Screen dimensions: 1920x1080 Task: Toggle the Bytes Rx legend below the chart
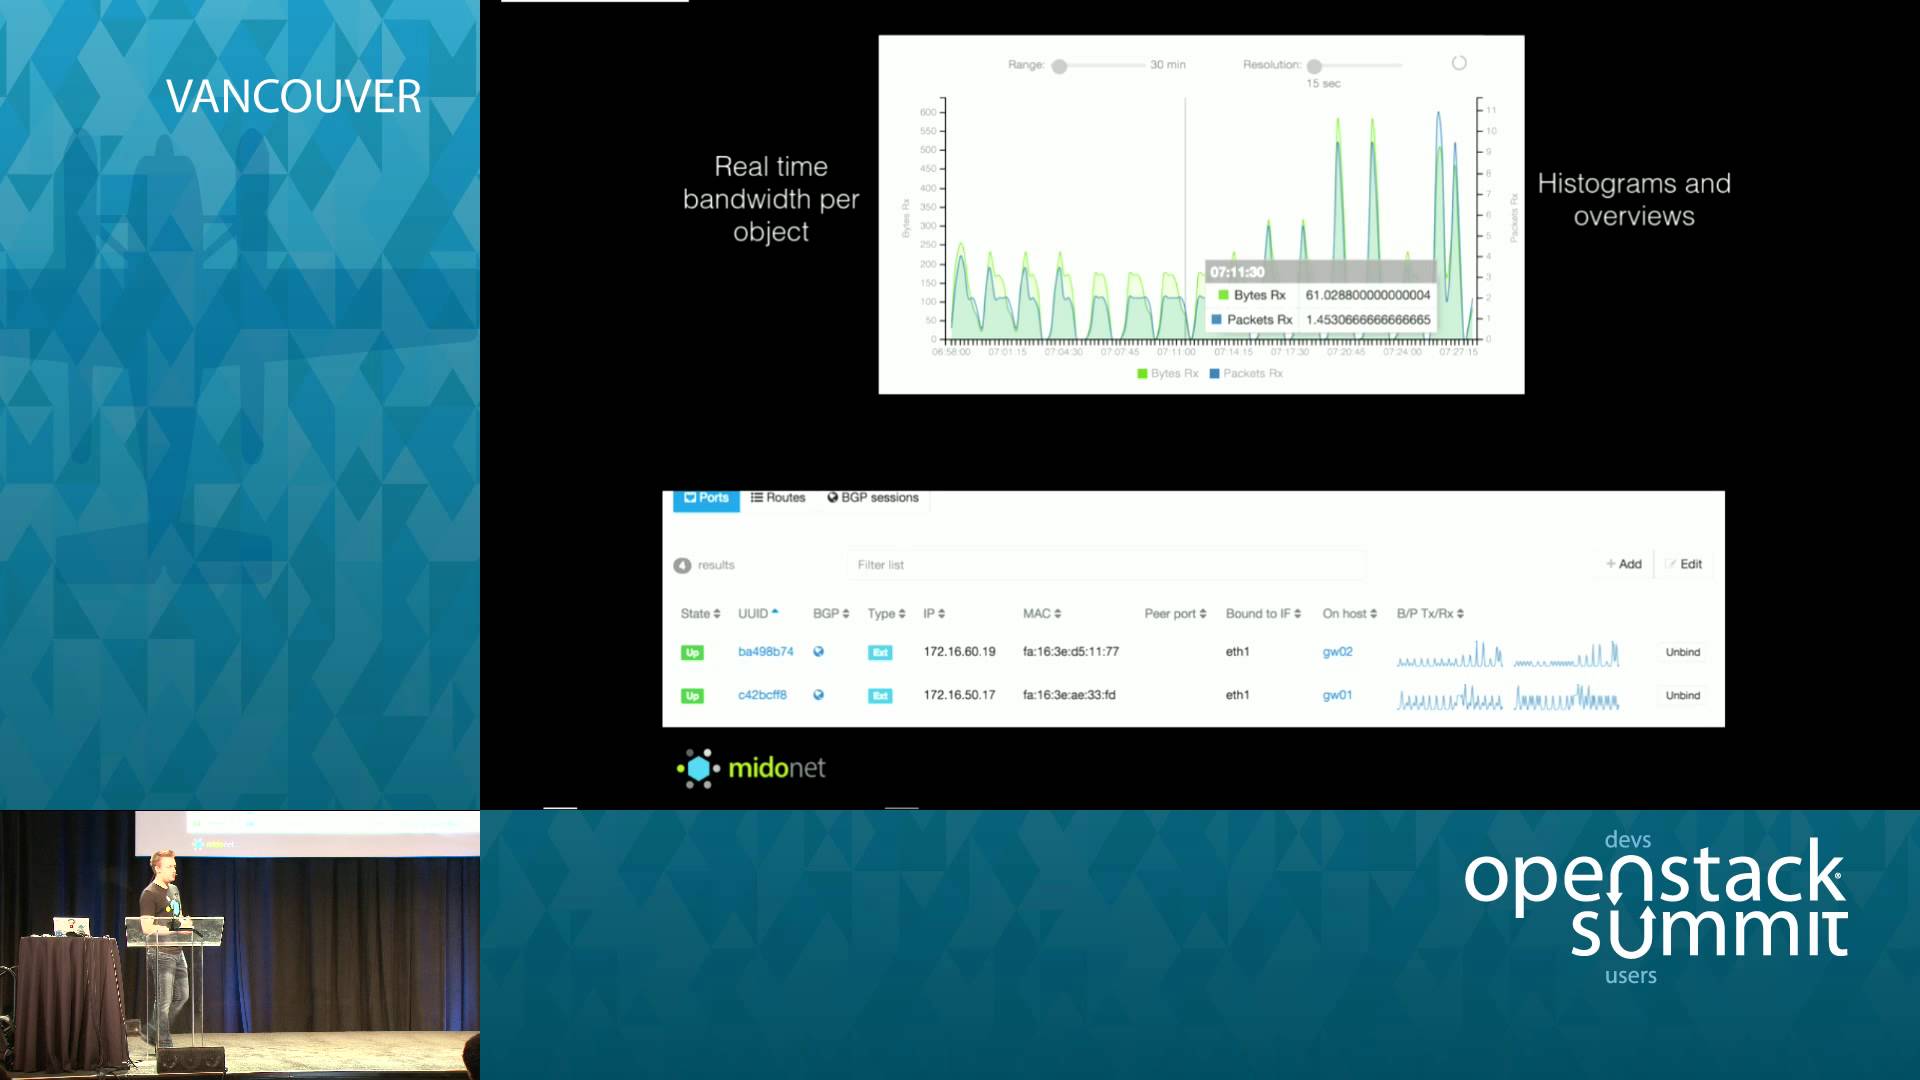[x=1169, y=372]
